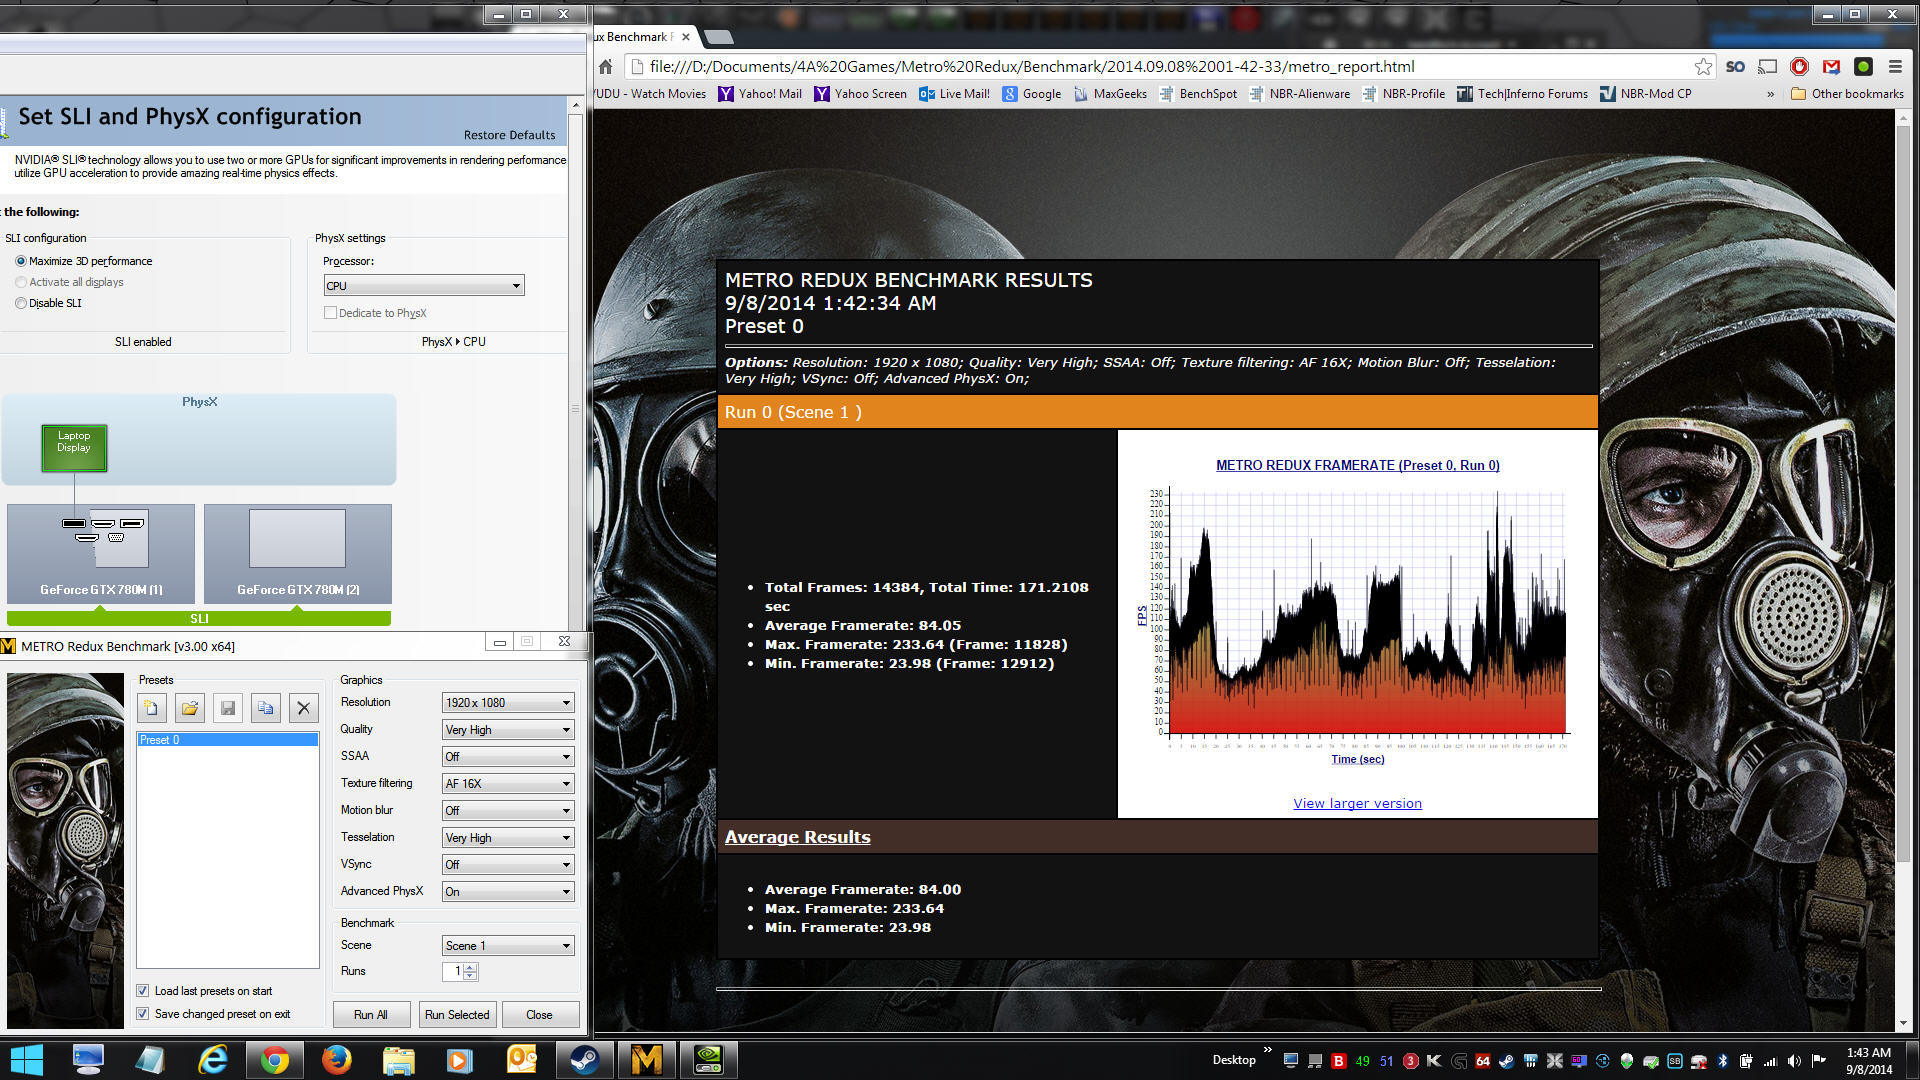
Task: Open Action Center flag icon
Action: (x=1818, y=1061)
